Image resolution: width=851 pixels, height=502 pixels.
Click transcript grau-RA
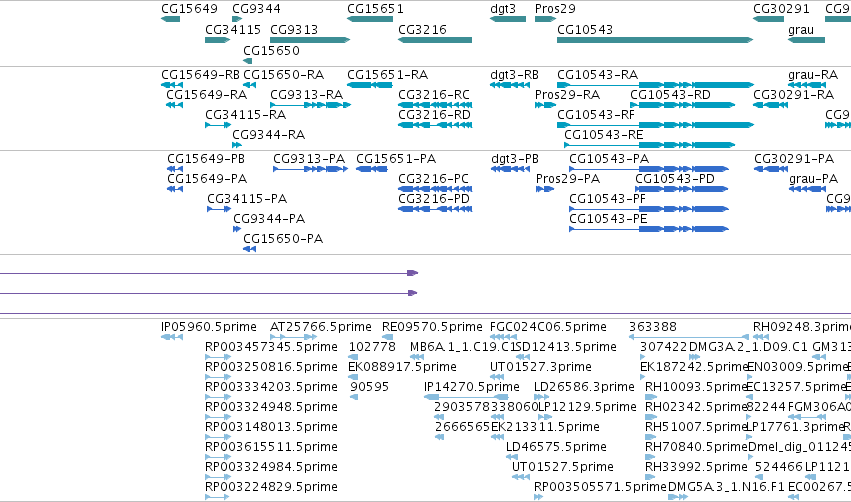(807, 85)
